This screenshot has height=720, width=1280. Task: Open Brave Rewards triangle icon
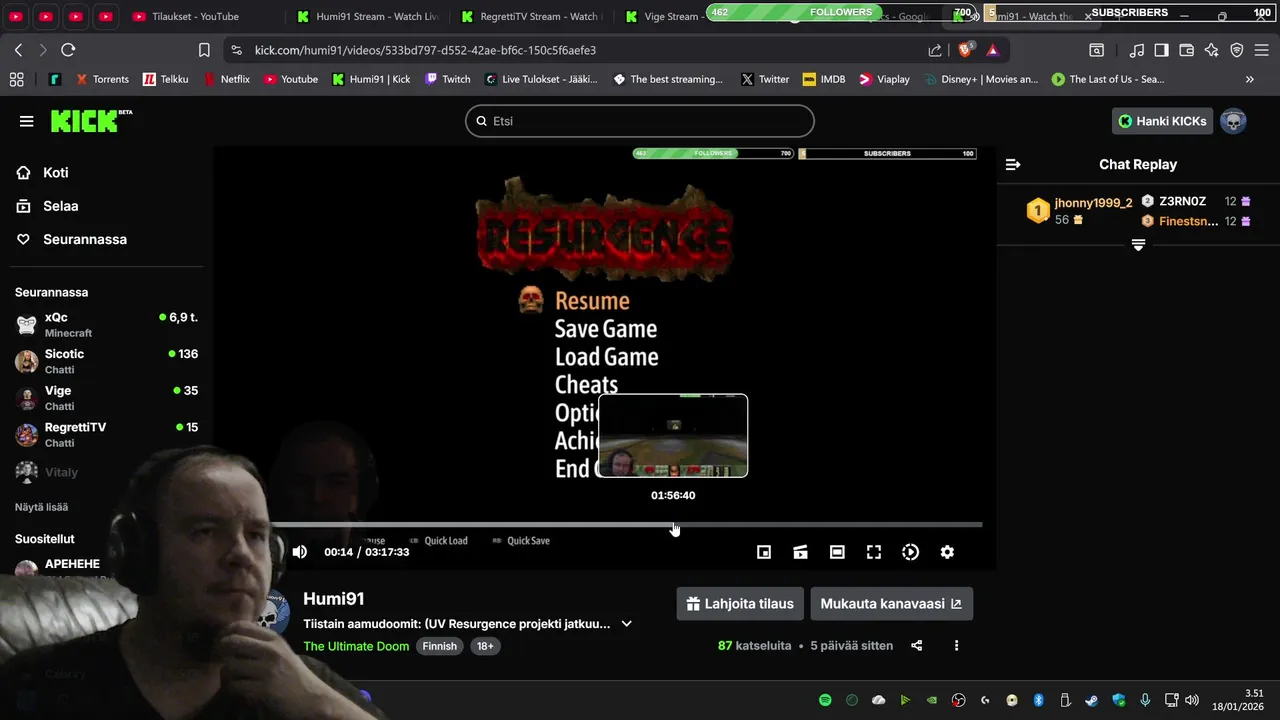click(992, 50)
